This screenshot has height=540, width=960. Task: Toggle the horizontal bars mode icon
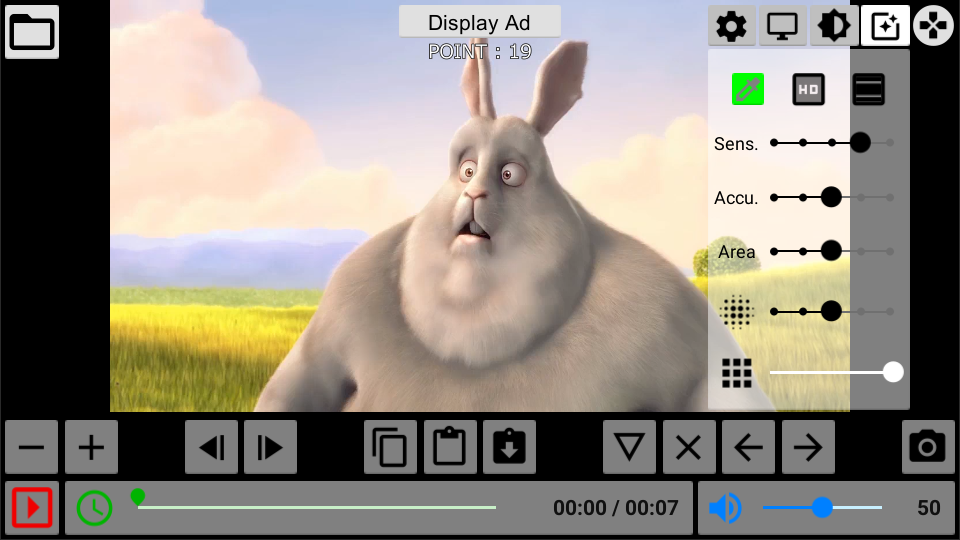coord(868,89)
